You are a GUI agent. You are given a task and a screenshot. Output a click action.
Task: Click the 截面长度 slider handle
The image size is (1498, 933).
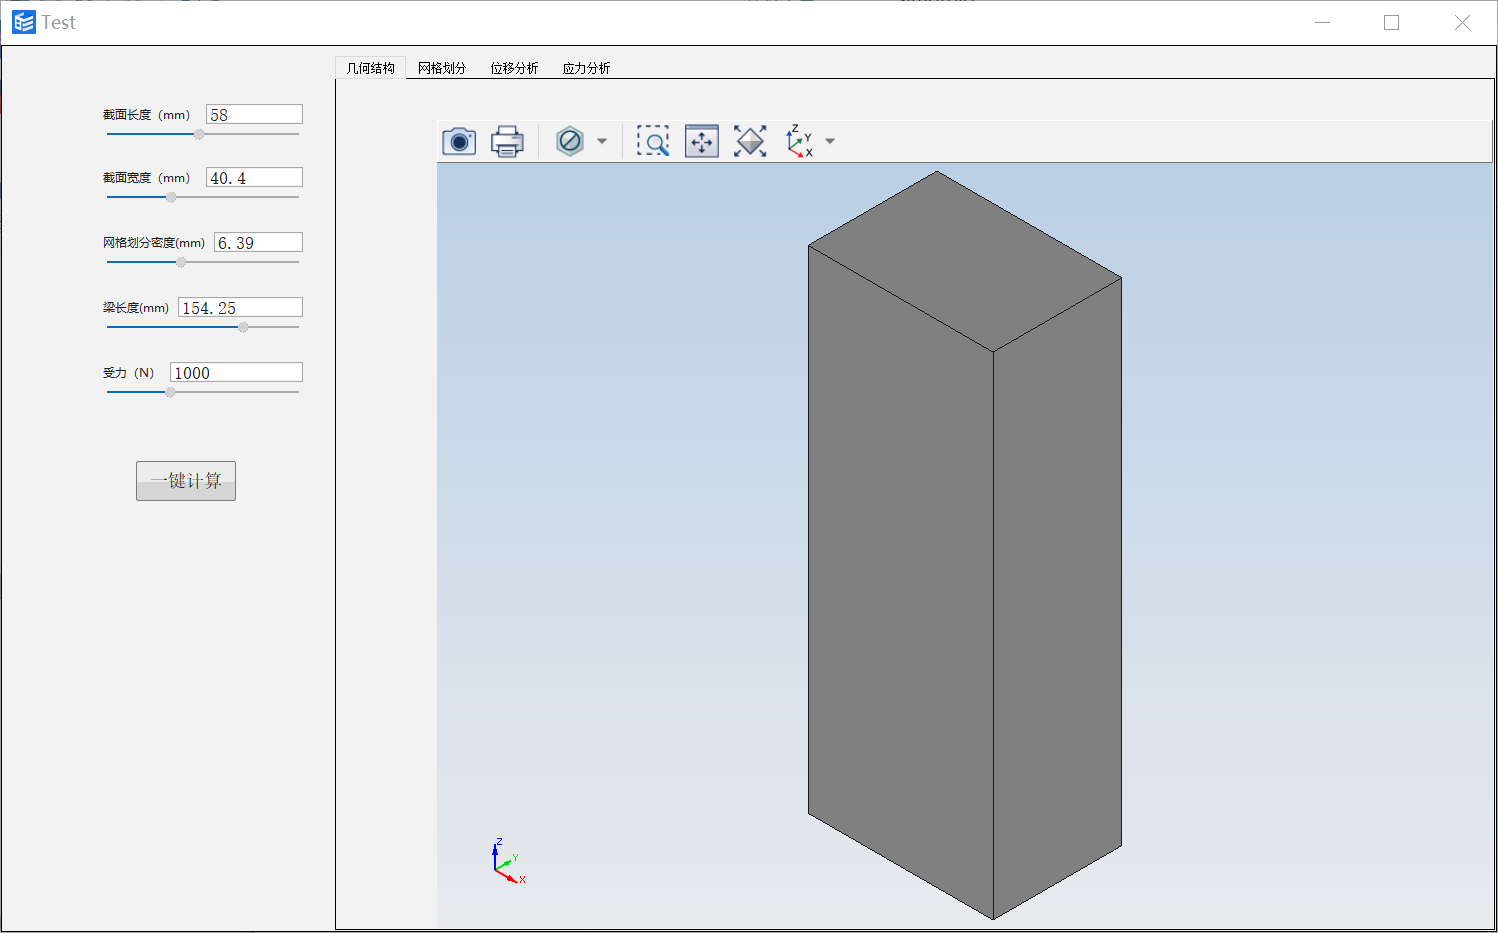click(199, 134)
